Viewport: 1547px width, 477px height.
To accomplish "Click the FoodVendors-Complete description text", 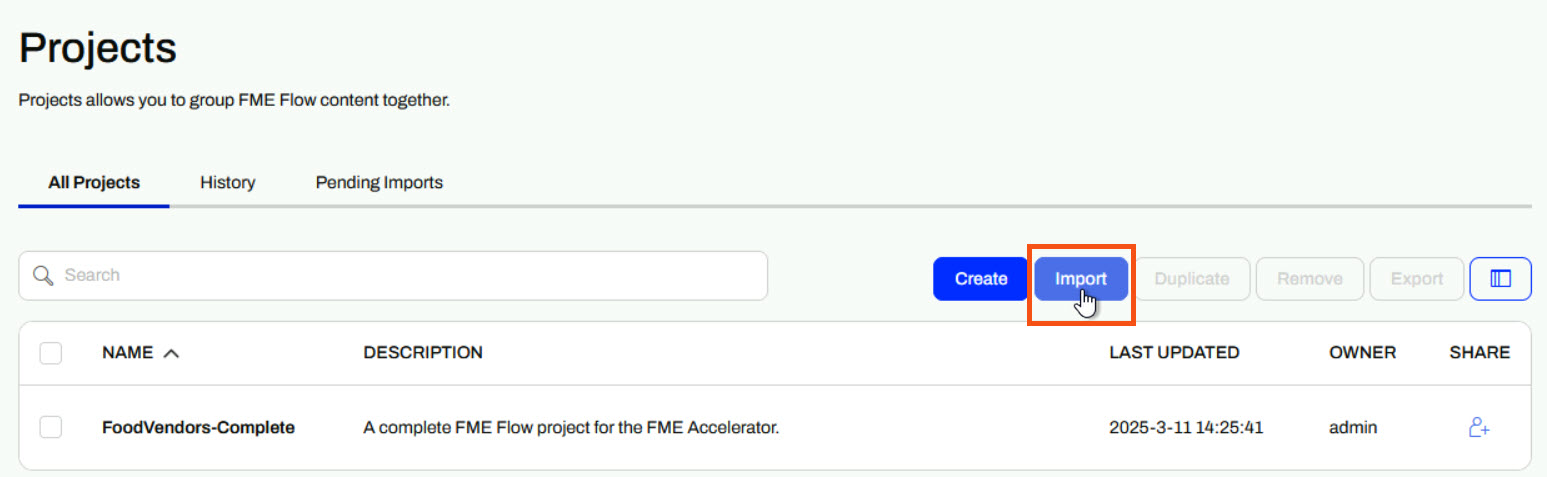I will pos(570,428).
